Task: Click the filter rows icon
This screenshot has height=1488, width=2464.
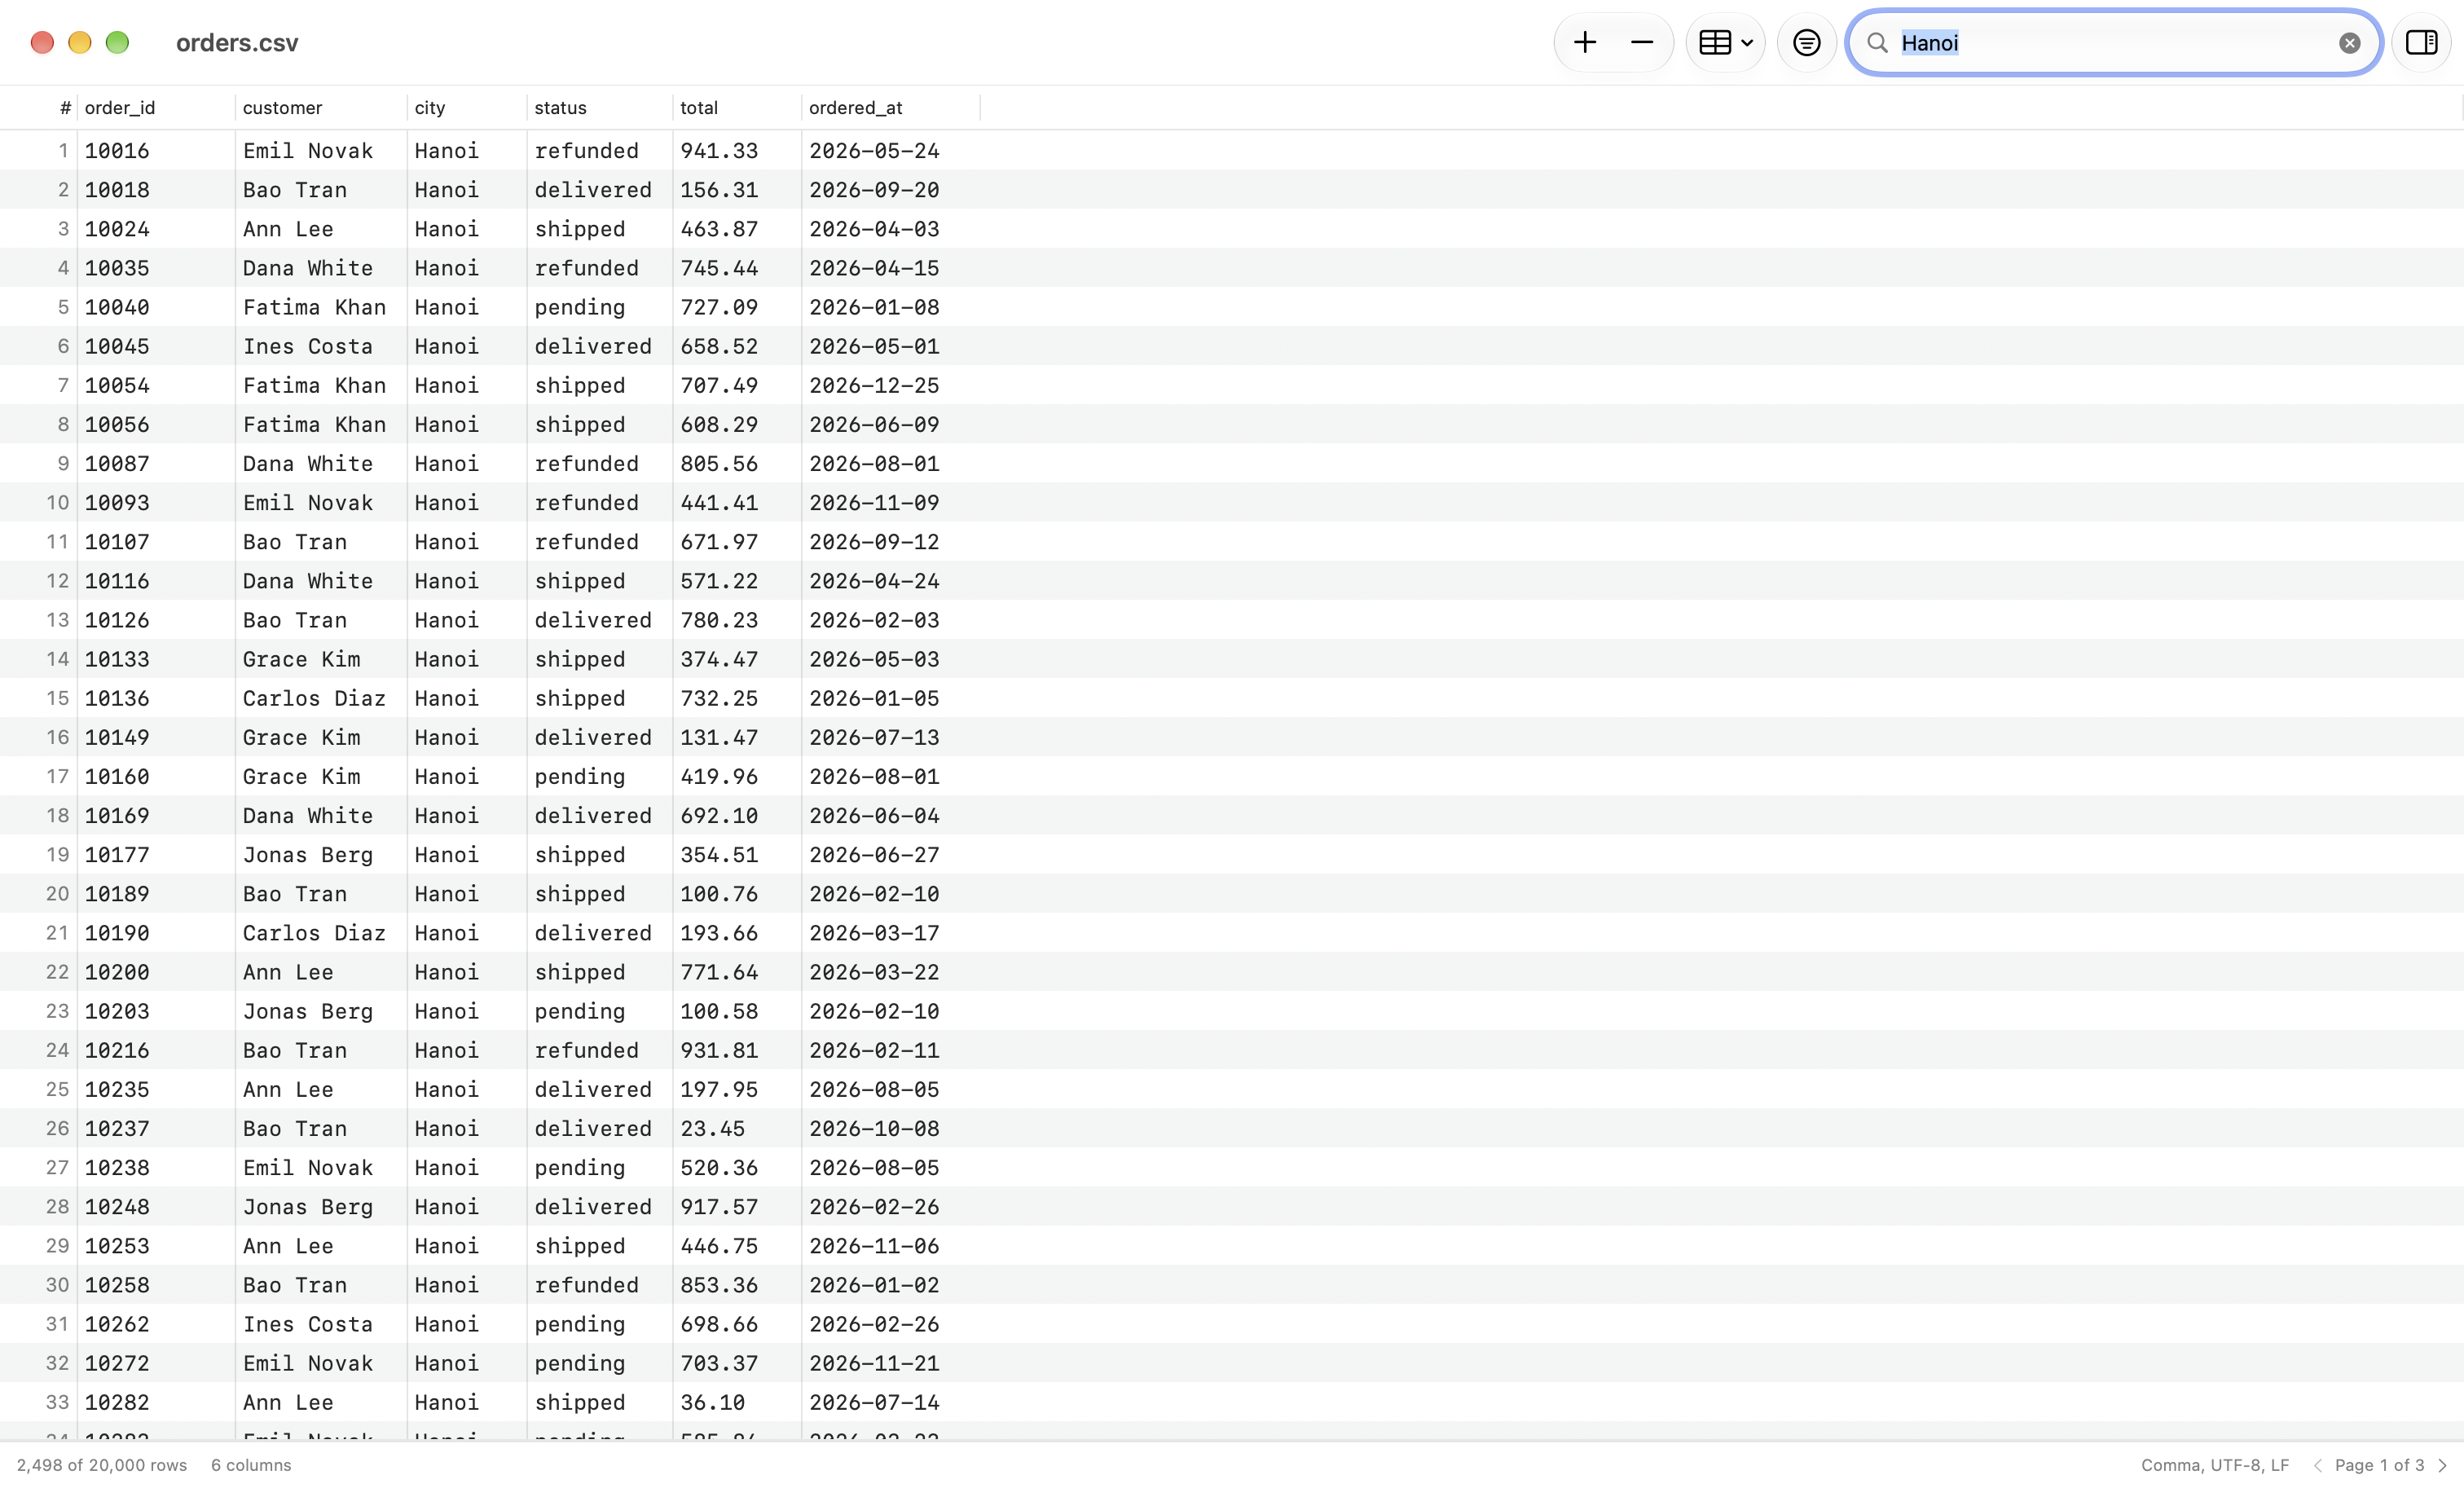Action: (x=1806, y=42)
